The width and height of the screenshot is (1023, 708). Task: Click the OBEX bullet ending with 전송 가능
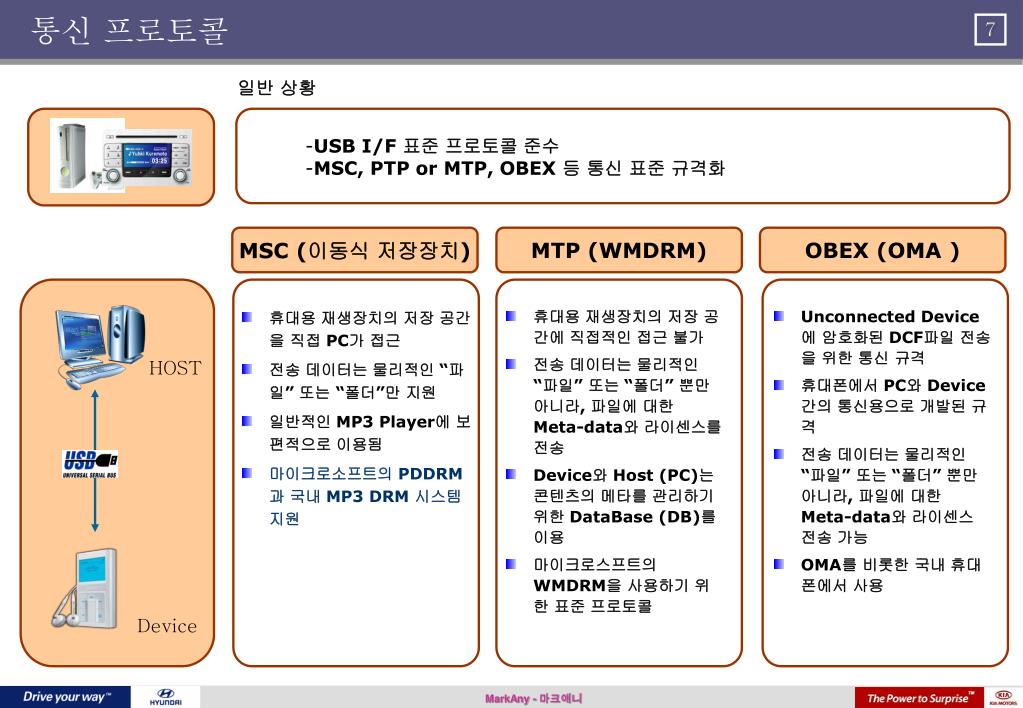point(889,495)
